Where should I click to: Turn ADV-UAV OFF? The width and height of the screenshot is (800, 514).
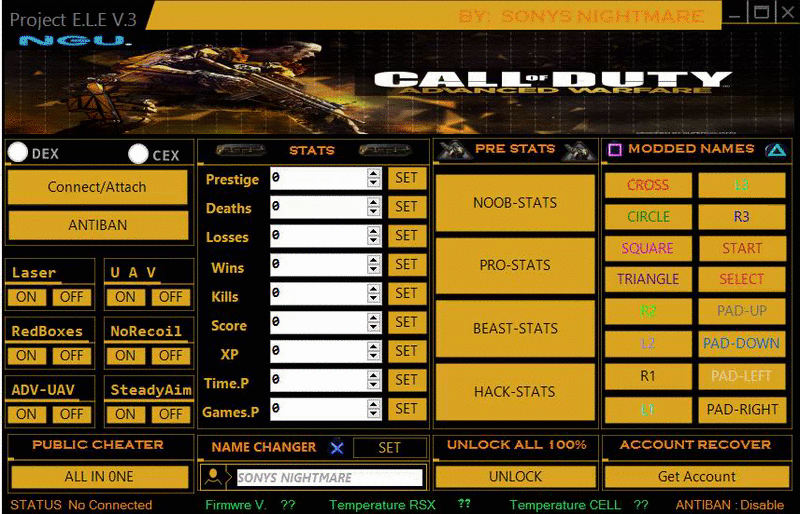pos(72,414)
